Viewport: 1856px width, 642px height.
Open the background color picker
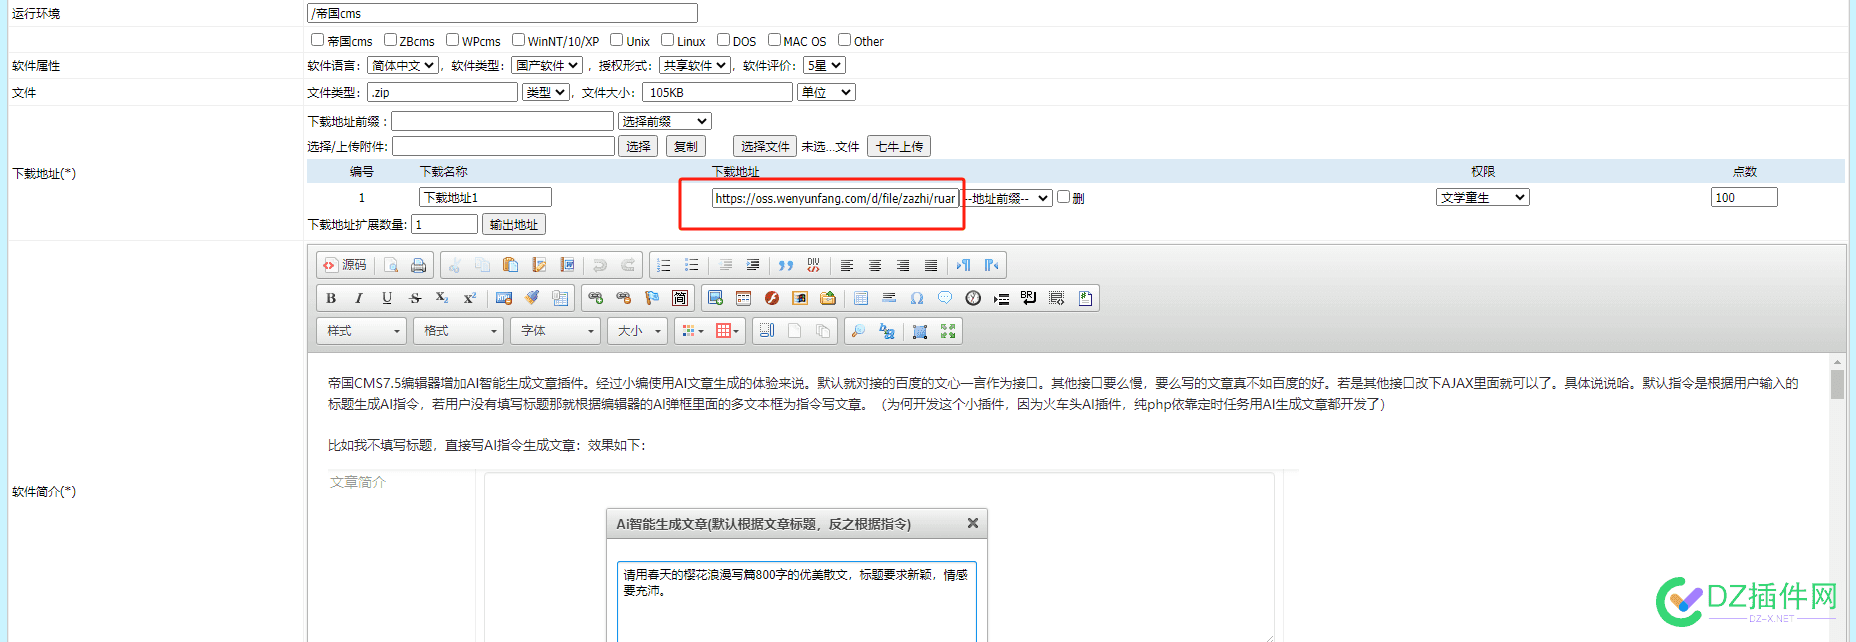(727, 331)
